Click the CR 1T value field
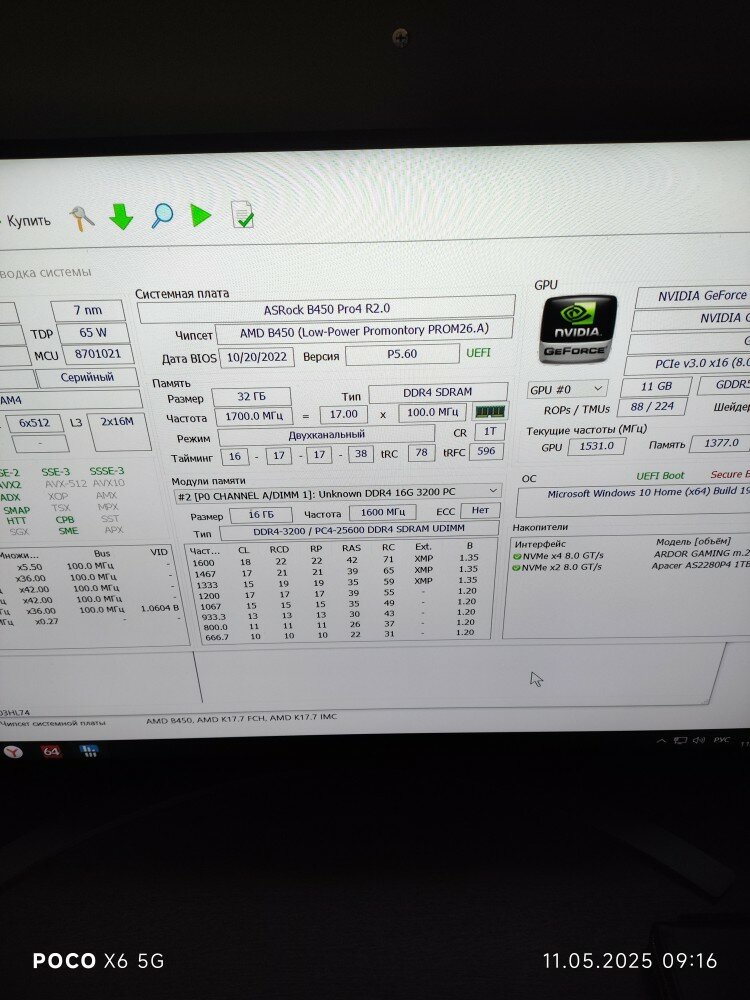This screenshot has width=750, height=1000. tap(490, 431)
